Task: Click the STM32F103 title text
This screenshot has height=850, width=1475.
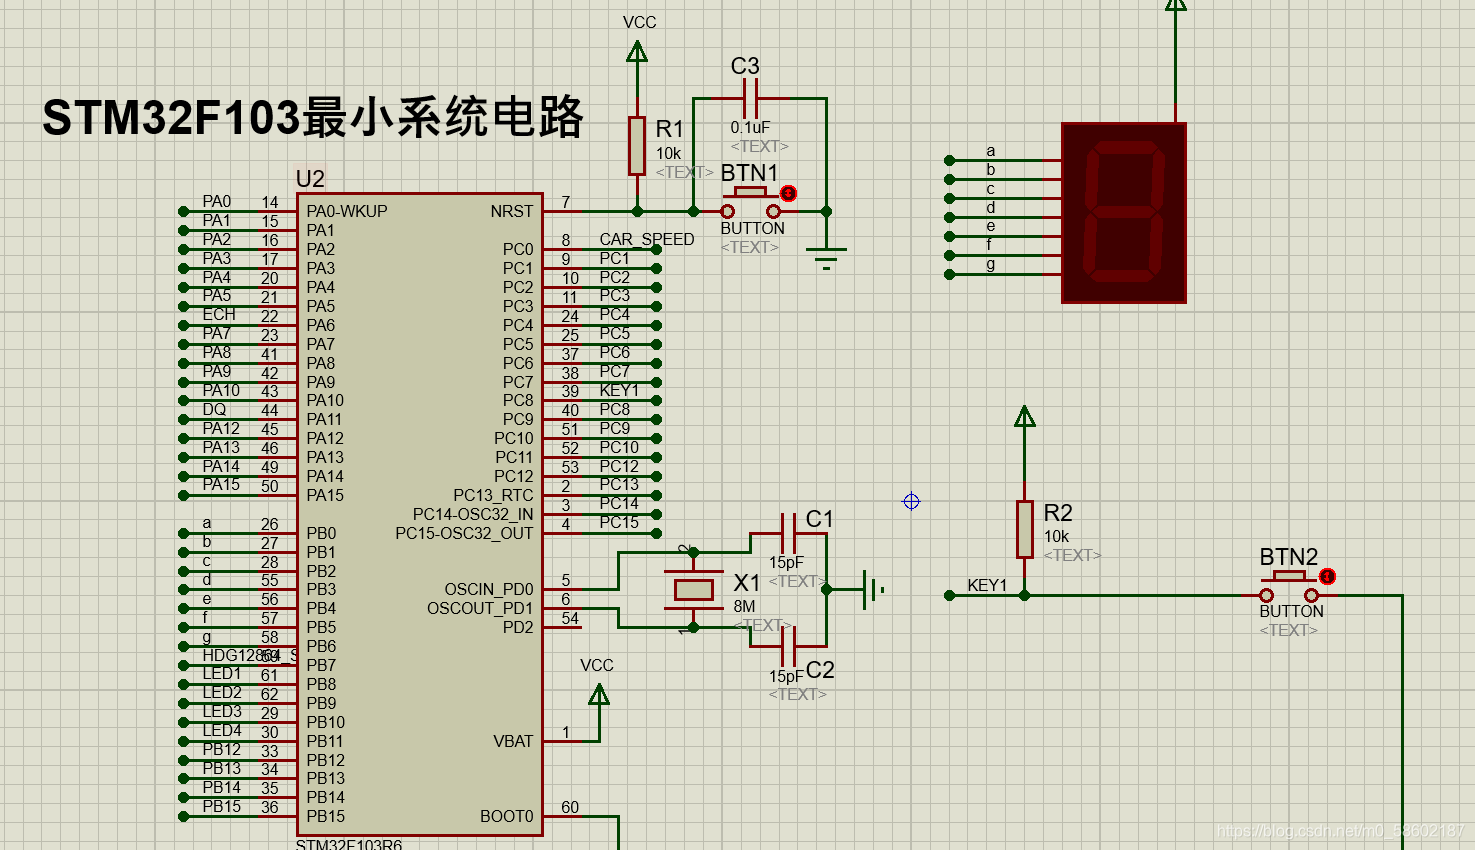Action: pos(315,116)
